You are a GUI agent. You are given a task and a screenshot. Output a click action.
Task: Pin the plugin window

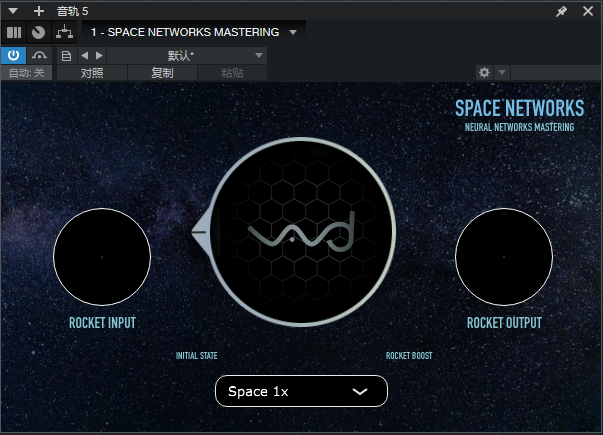pos(562,11)
